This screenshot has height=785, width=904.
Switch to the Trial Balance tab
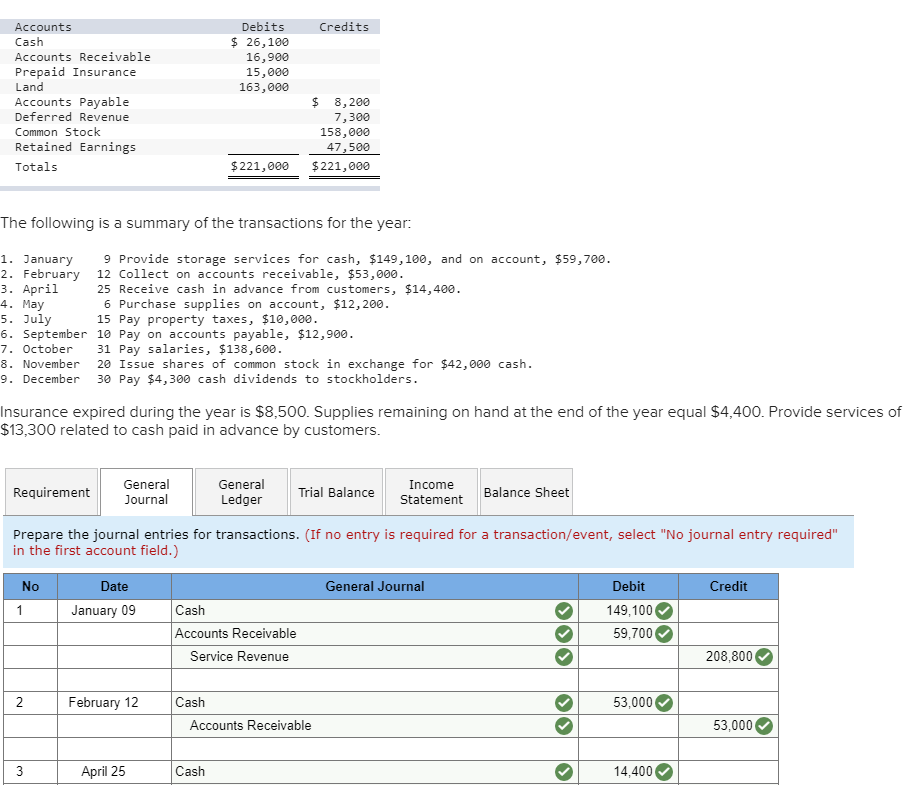(x=336, y=491)
